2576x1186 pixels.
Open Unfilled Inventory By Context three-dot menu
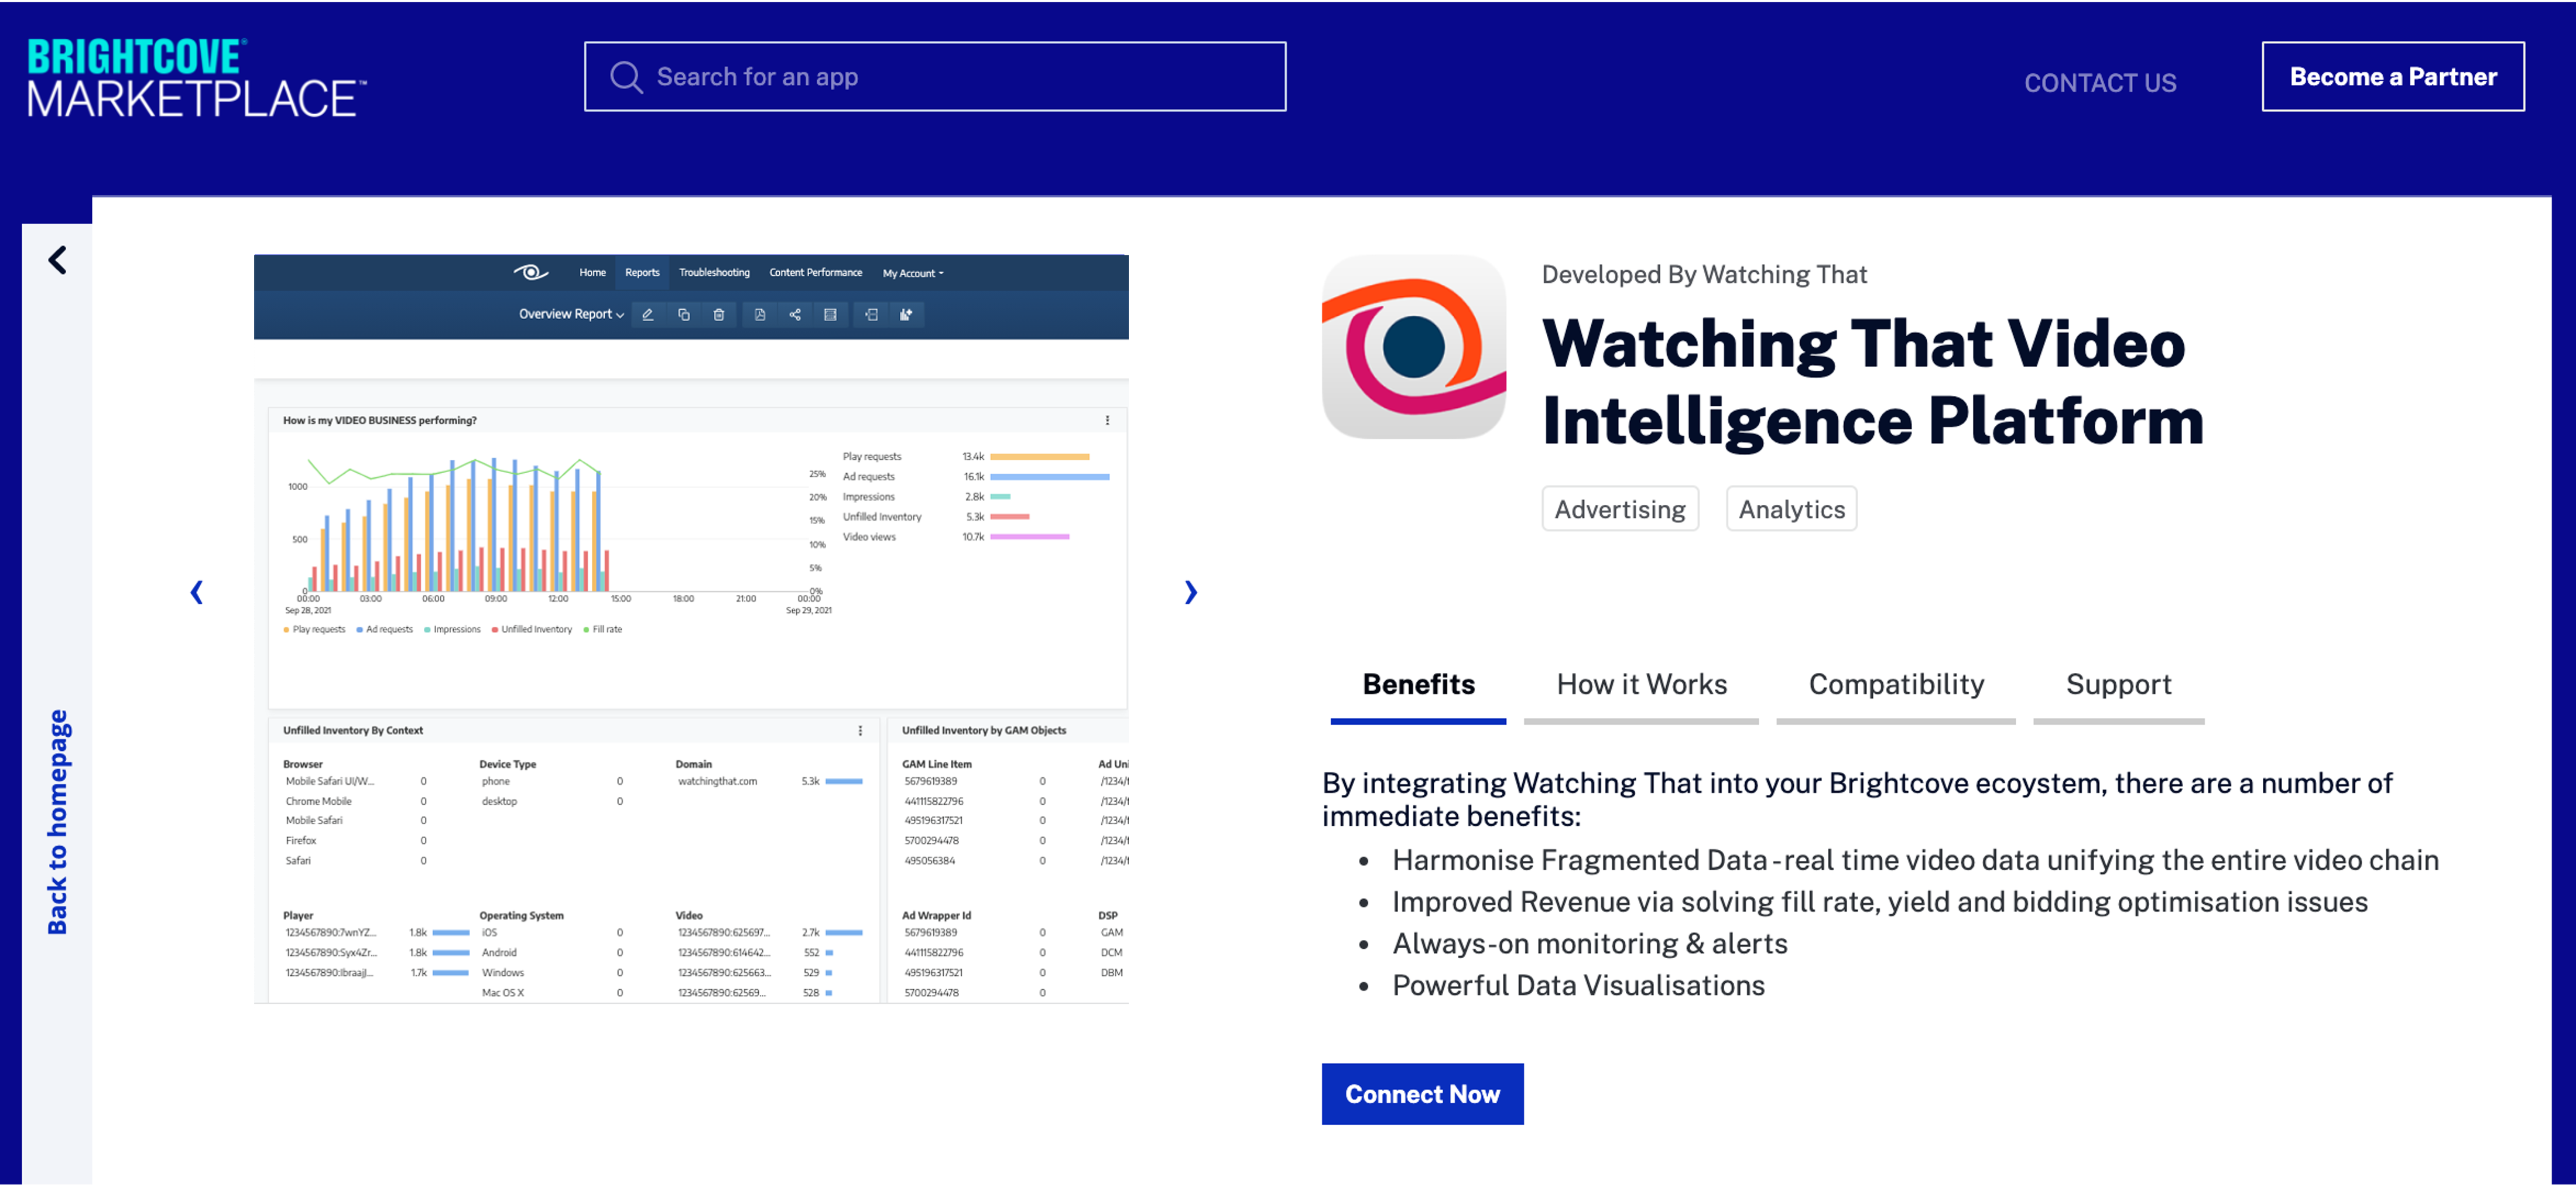(860, 731)
